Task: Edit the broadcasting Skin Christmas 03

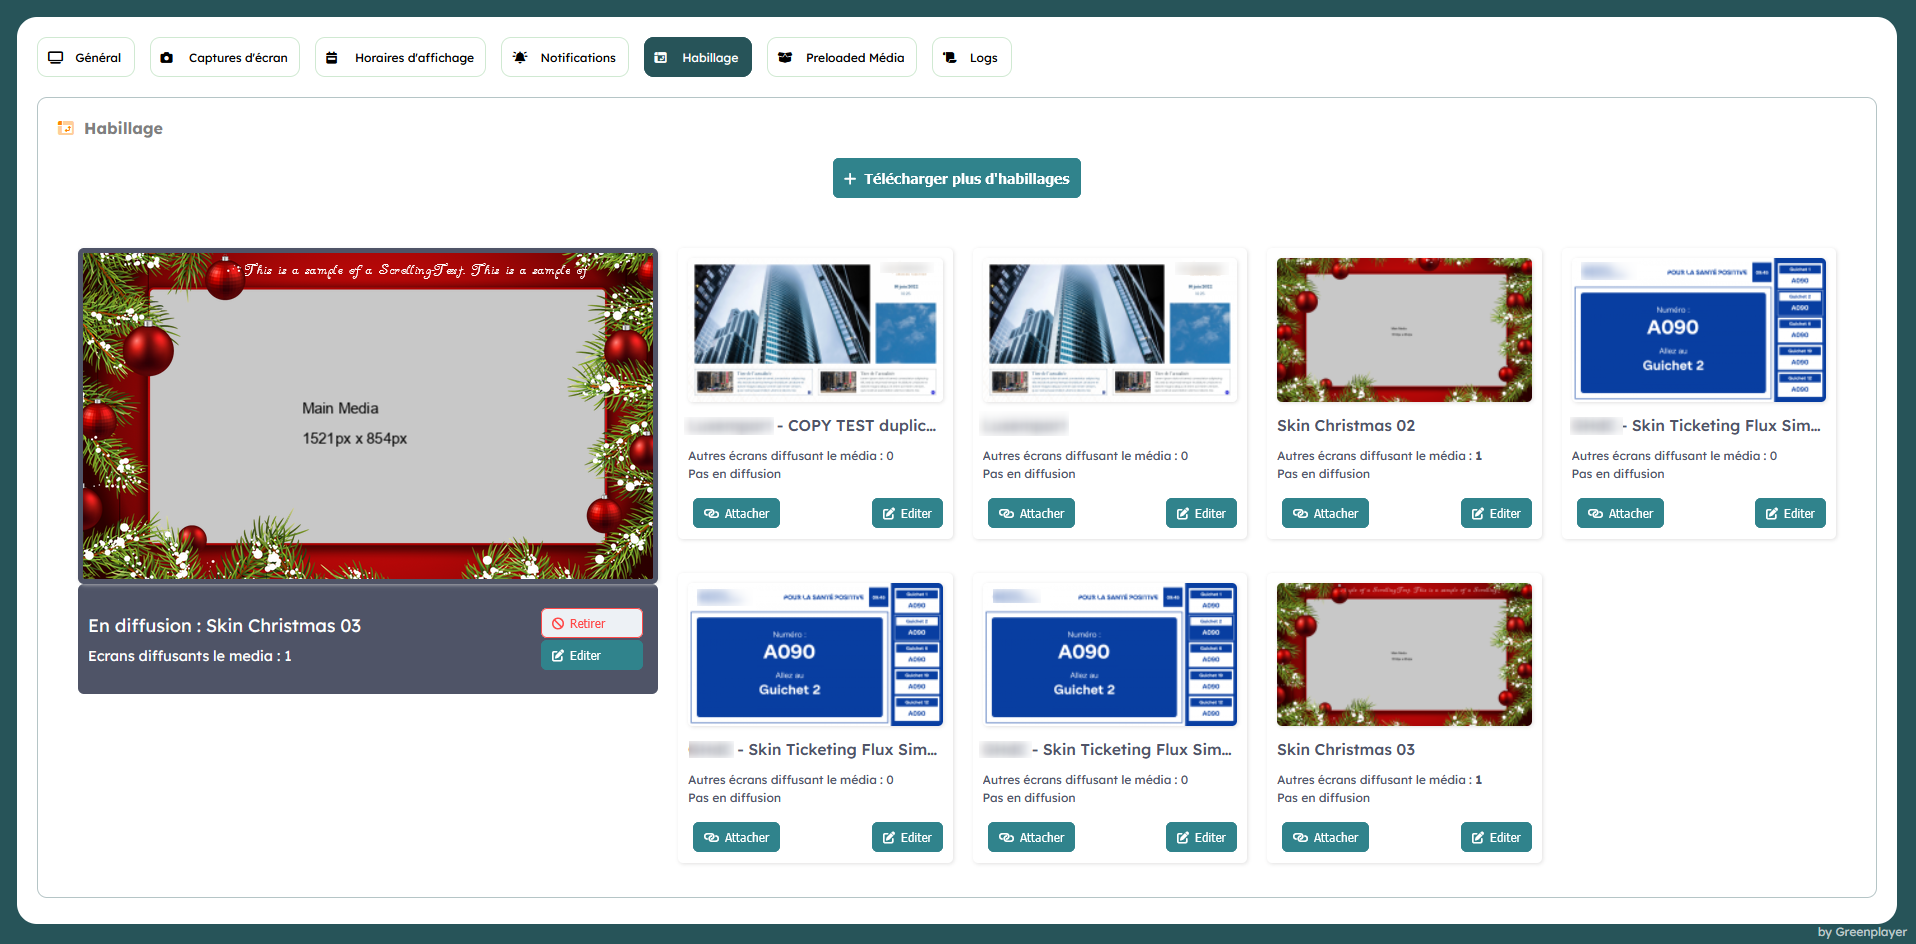Action: (591, 656)
